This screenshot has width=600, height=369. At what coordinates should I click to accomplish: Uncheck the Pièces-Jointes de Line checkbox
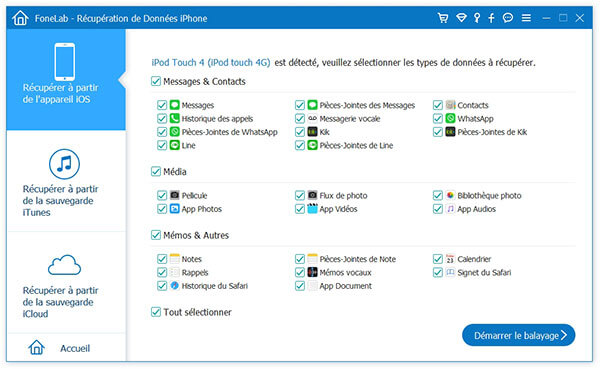click(300, 145)
